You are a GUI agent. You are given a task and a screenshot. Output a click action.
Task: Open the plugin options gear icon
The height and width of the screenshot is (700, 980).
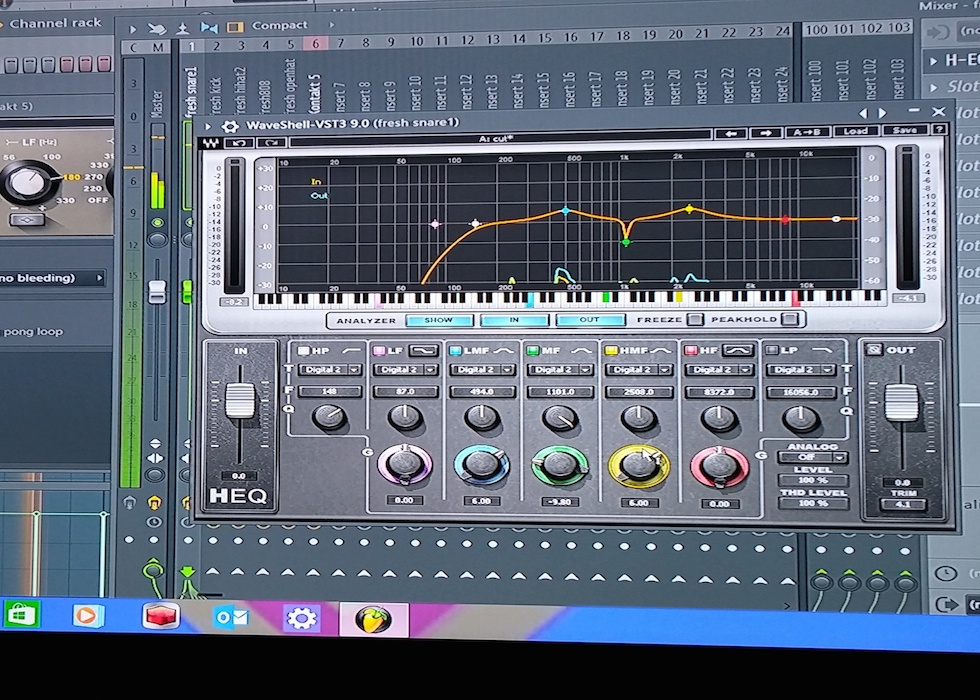tap(230, 126)
